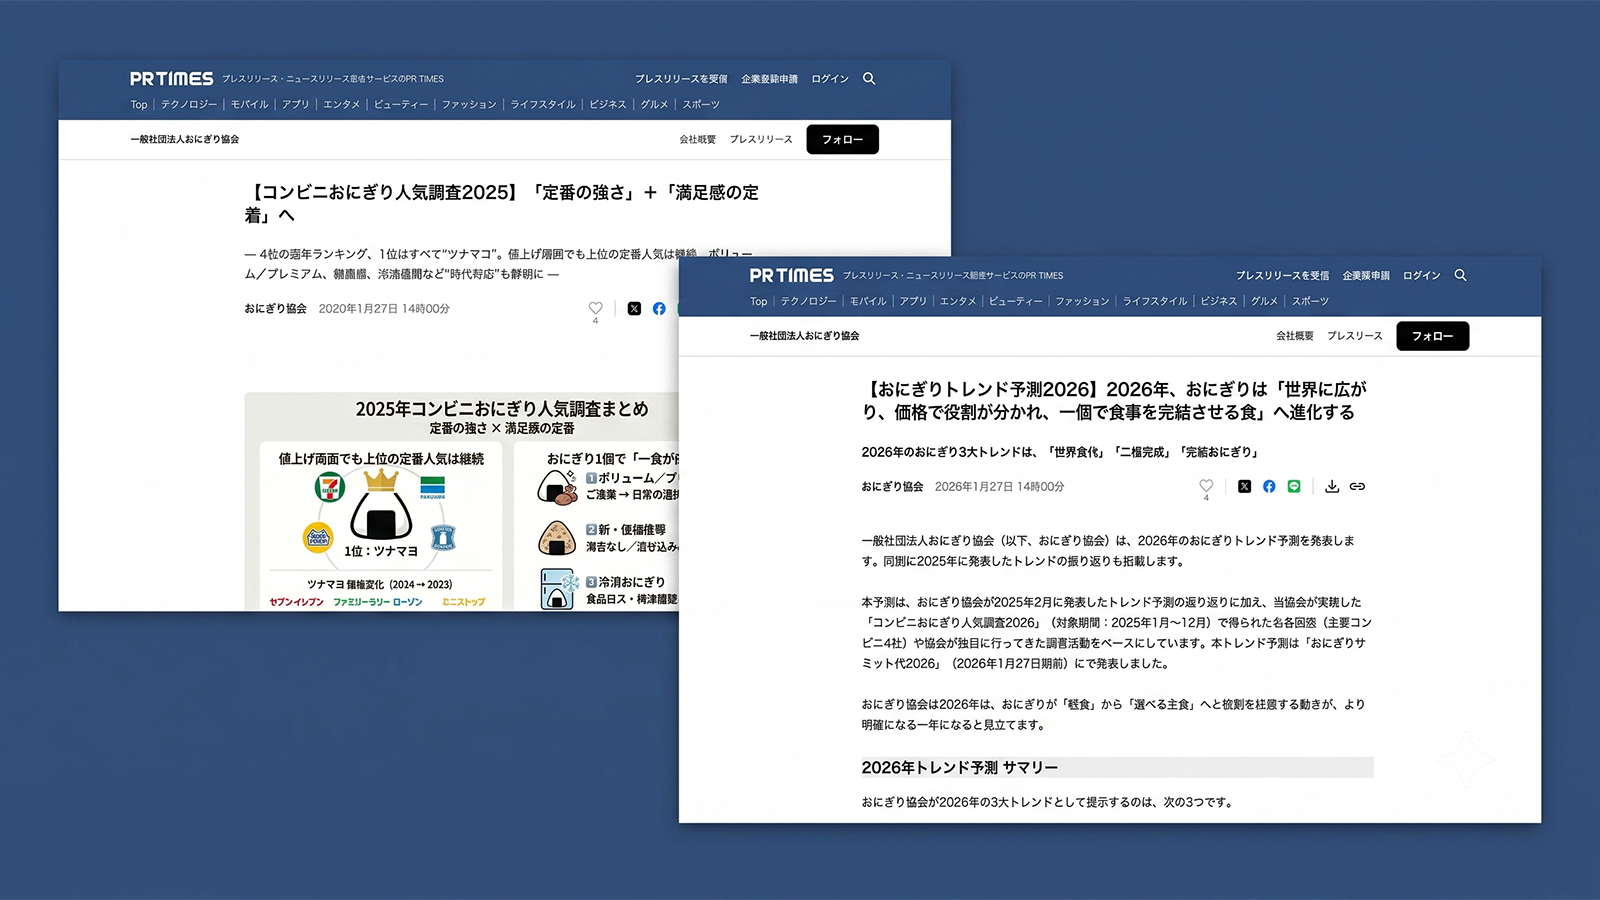Select グルメ category in the back window

654,104
